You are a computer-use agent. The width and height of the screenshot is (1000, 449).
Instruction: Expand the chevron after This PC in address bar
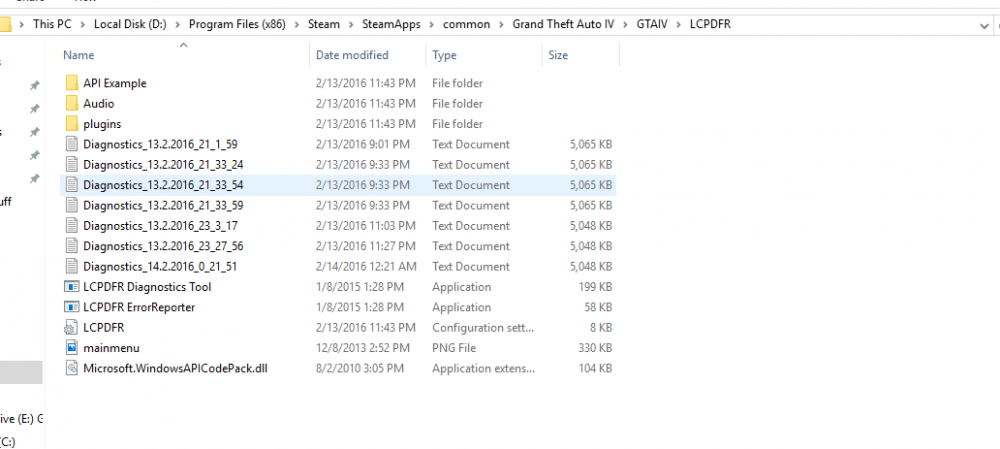84,22
